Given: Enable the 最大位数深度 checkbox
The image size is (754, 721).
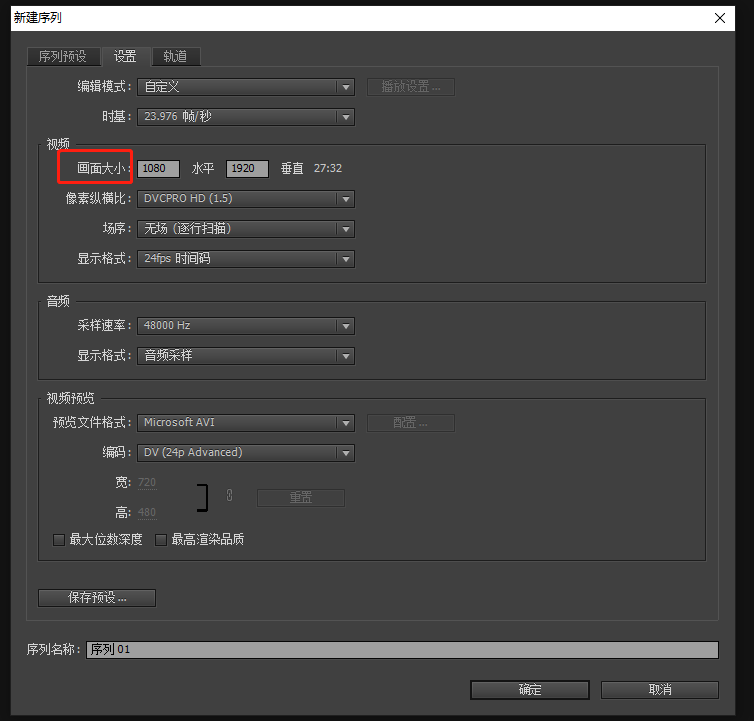Looking at the screenshot, I should [59, 540].
